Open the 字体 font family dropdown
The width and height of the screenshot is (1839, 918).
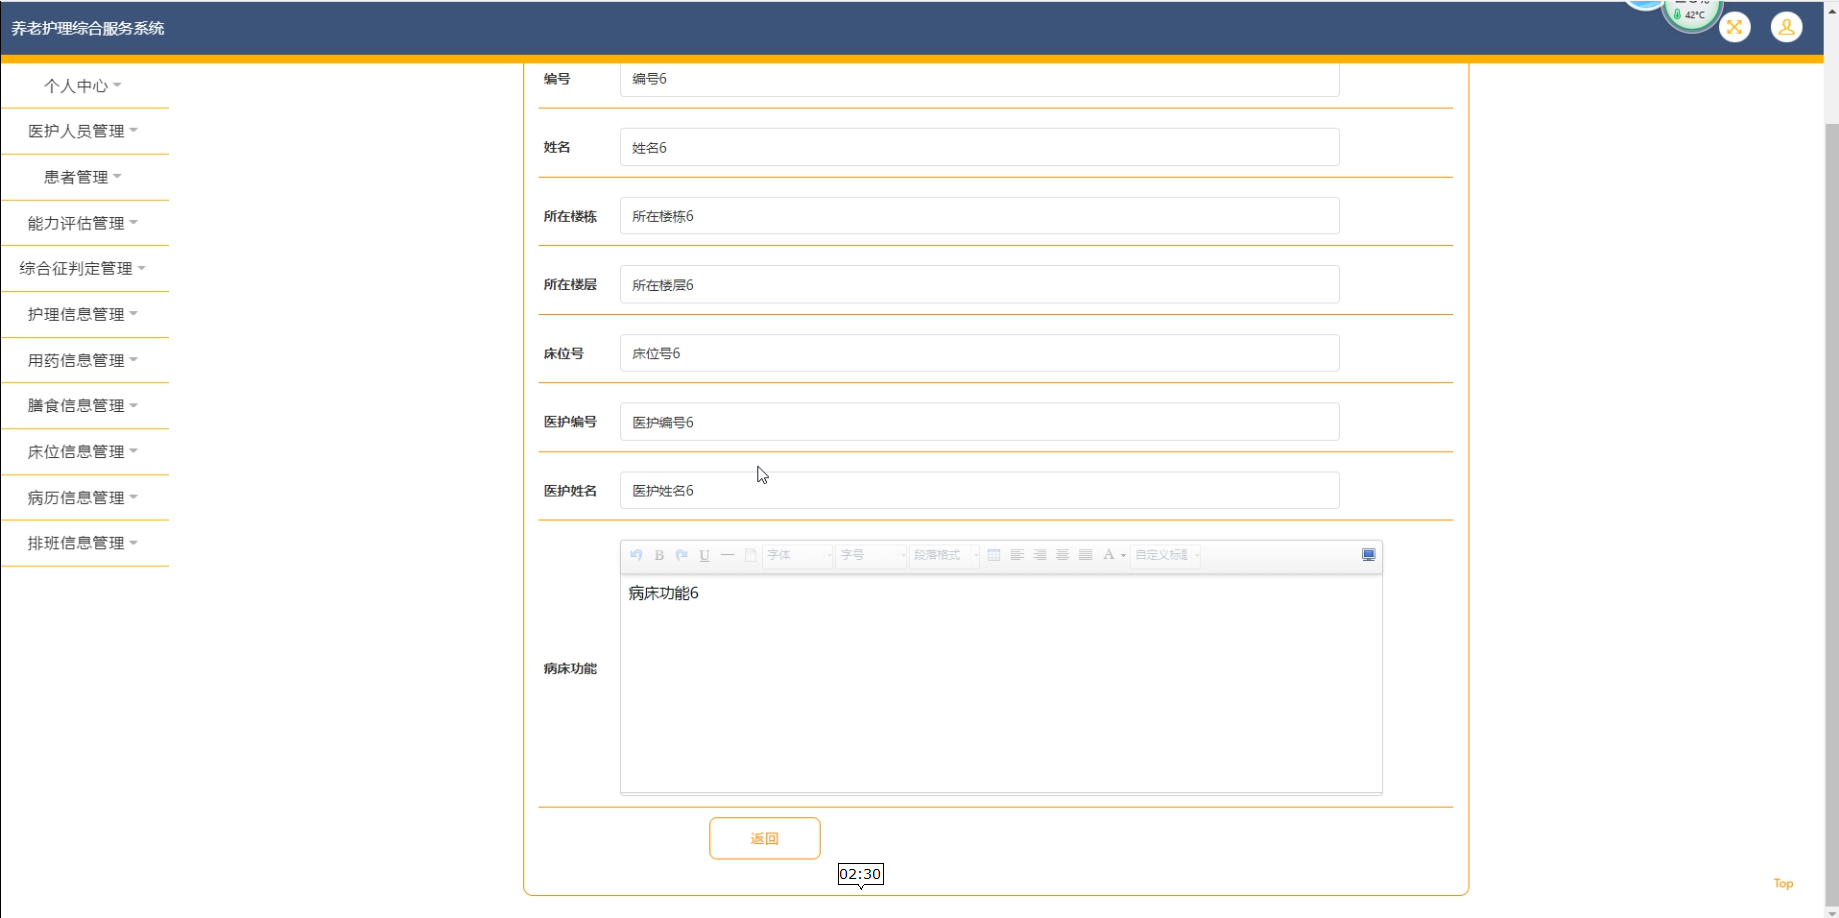799,555
